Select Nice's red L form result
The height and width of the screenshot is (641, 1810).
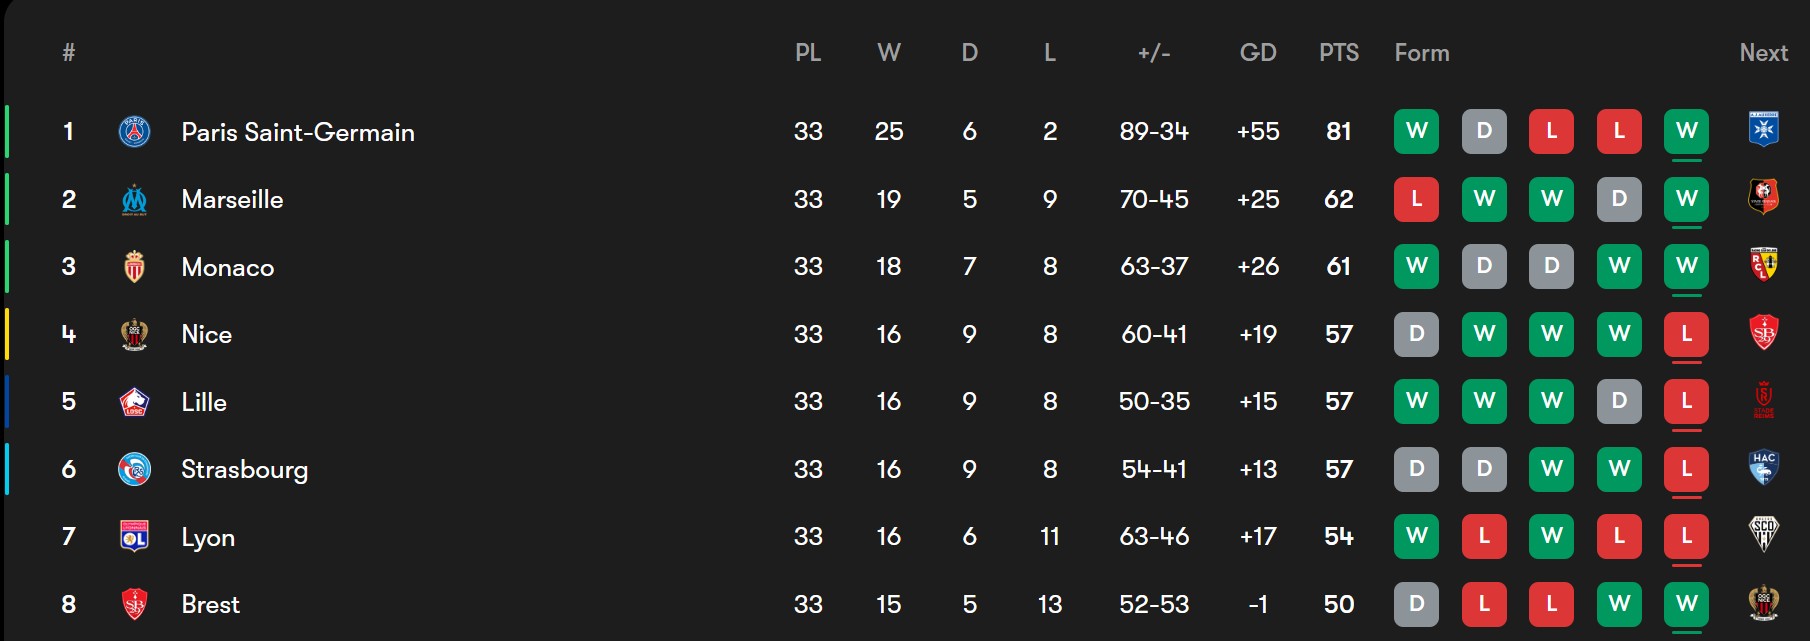pos(1686,334)
